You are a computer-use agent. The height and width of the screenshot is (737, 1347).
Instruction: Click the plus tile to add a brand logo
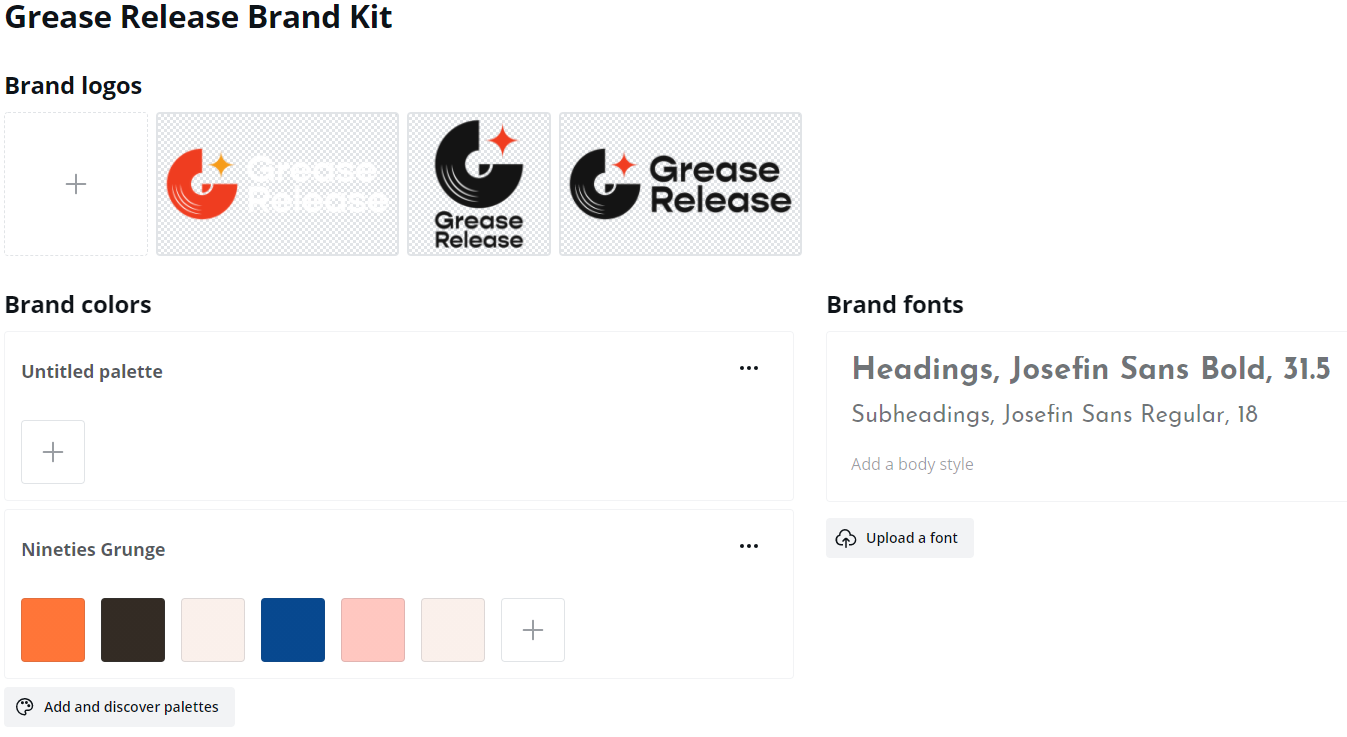[76, 184]
